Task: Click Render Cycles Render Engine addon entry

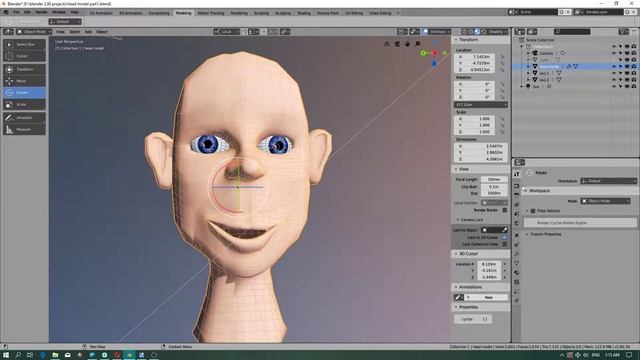Action: pyautogui.click(x=580, y=223)
